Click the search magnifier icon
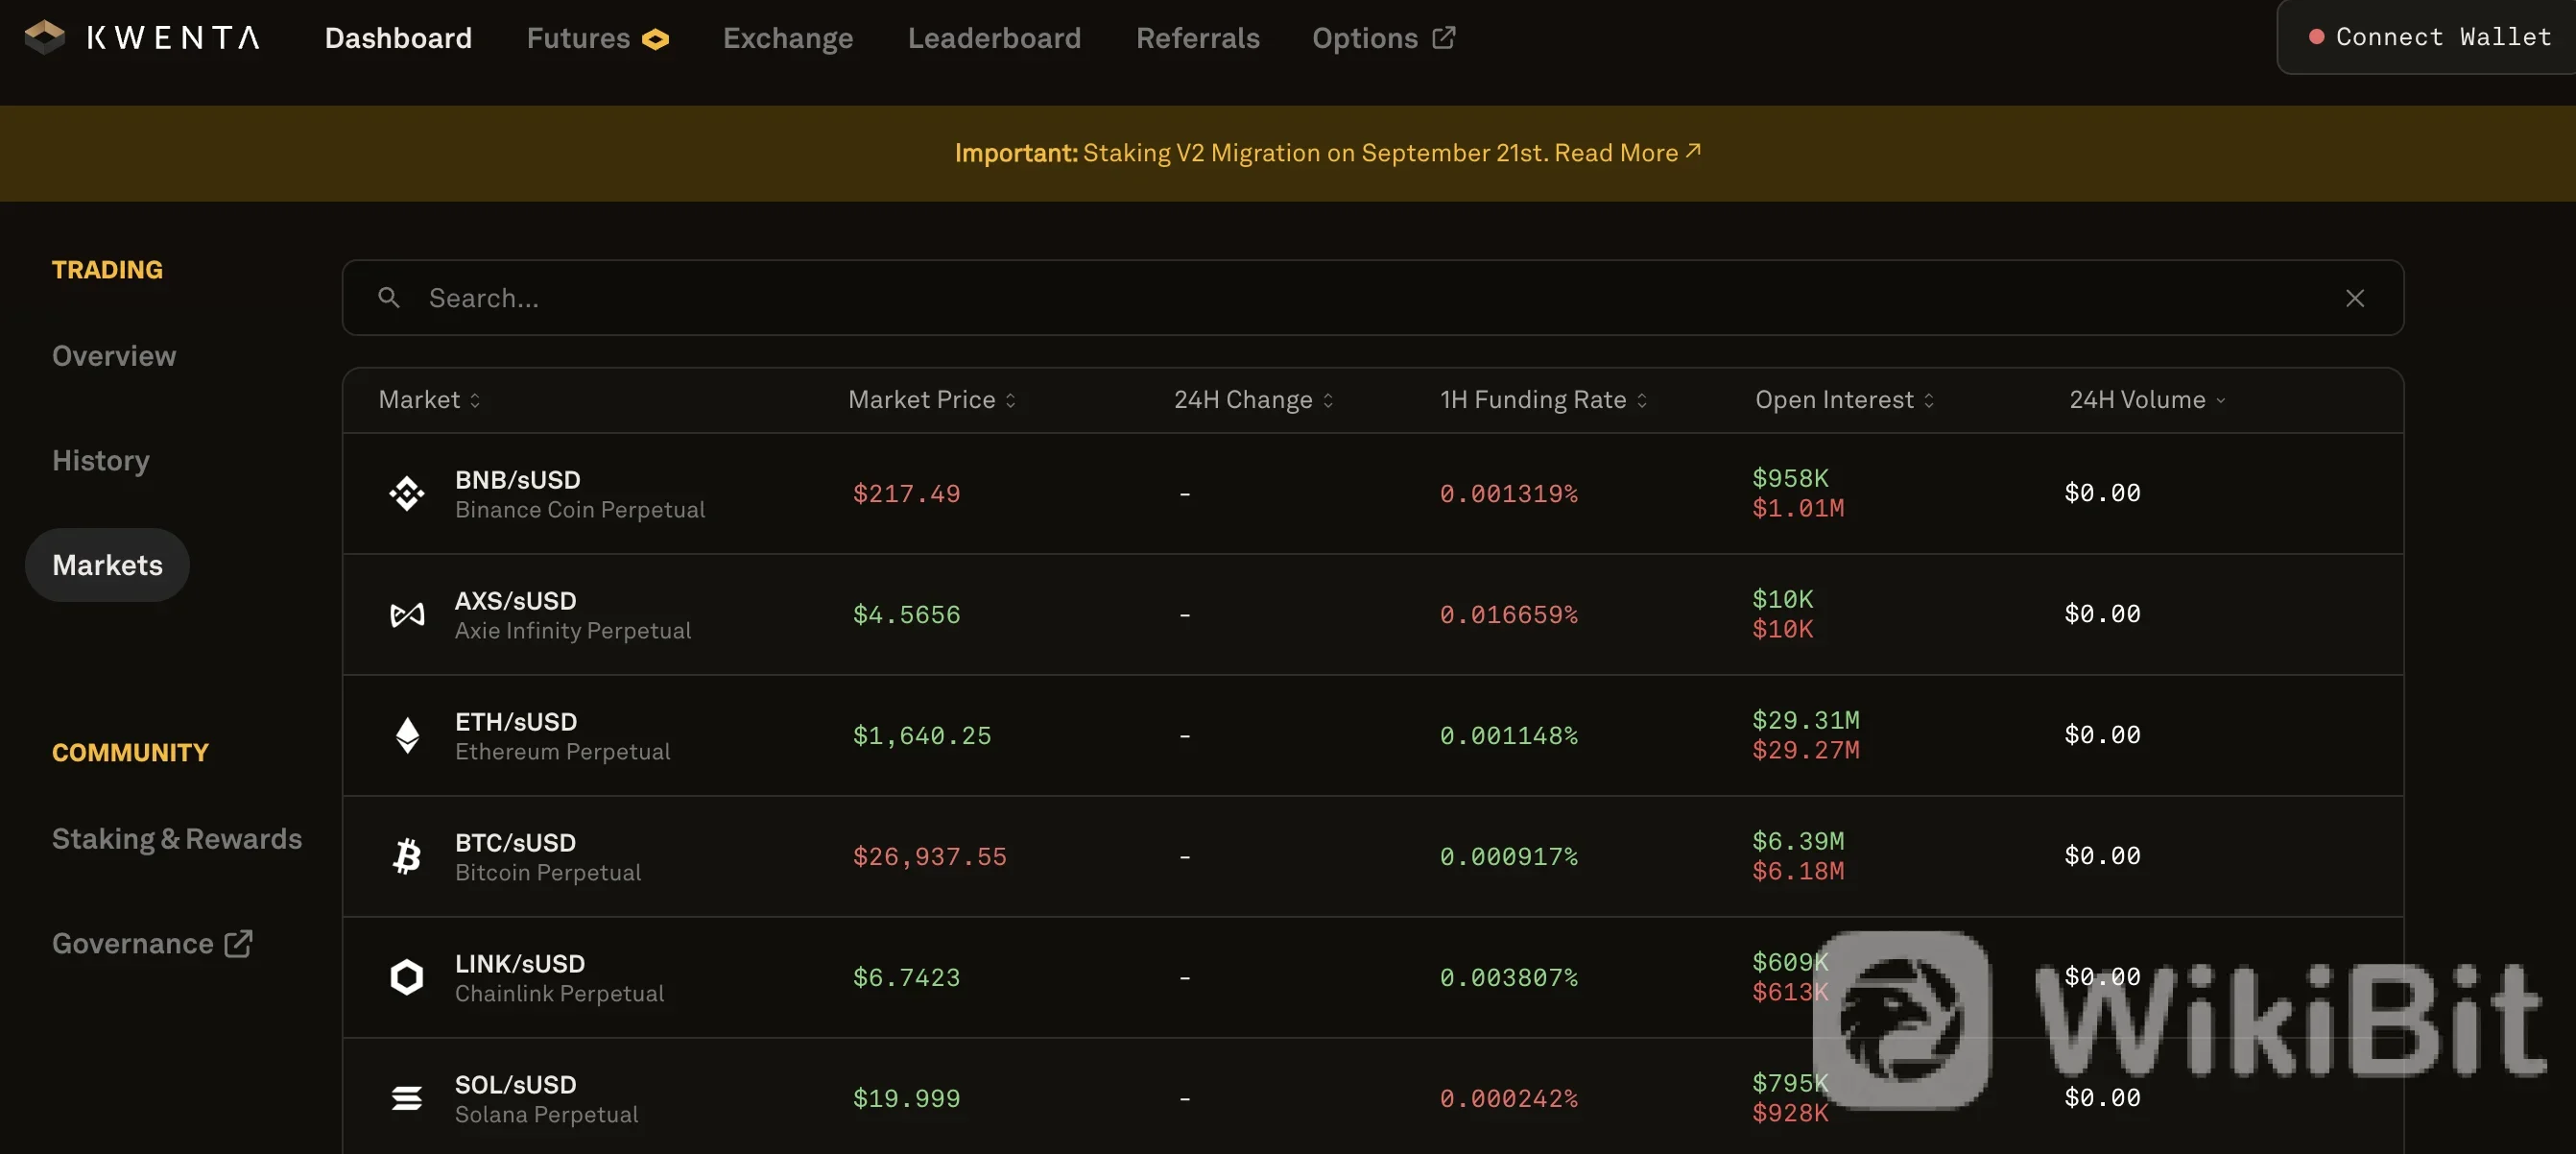Screen dimensions: 2576x1154 [x=389, y=297]
